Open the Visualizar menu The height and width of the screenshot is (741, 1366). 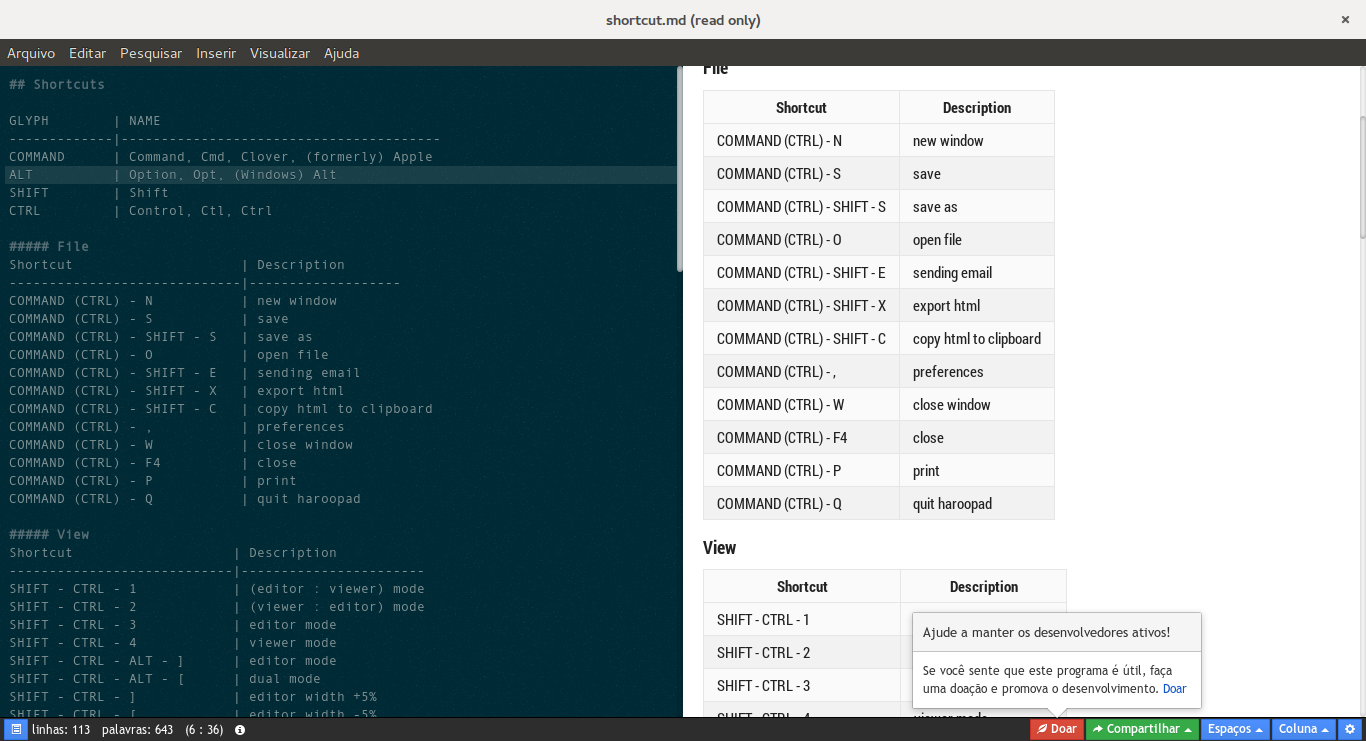coord(280,53)
